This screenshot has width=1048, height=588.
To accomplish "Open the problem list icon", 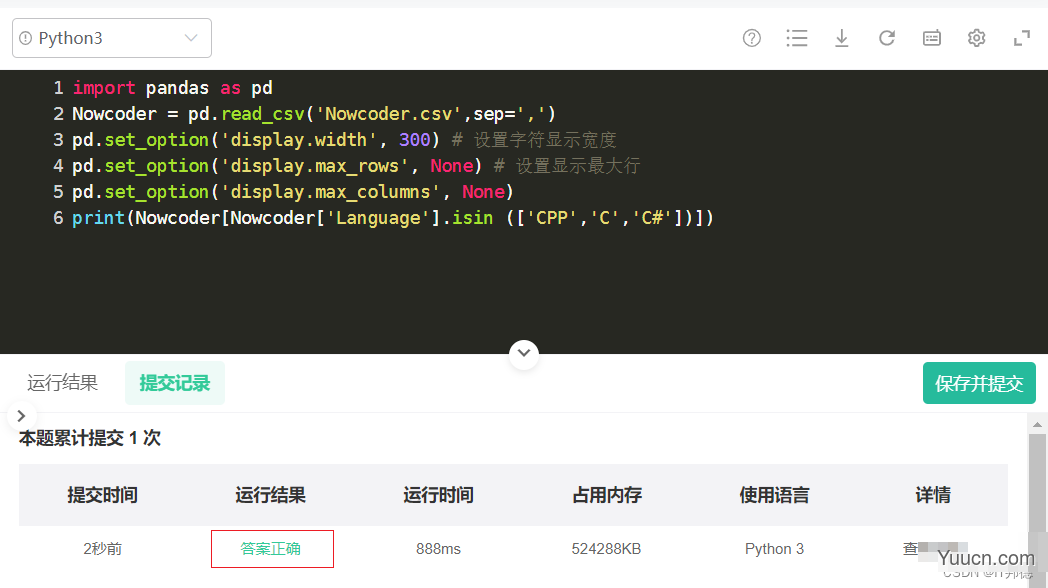I will click(797, 38).
